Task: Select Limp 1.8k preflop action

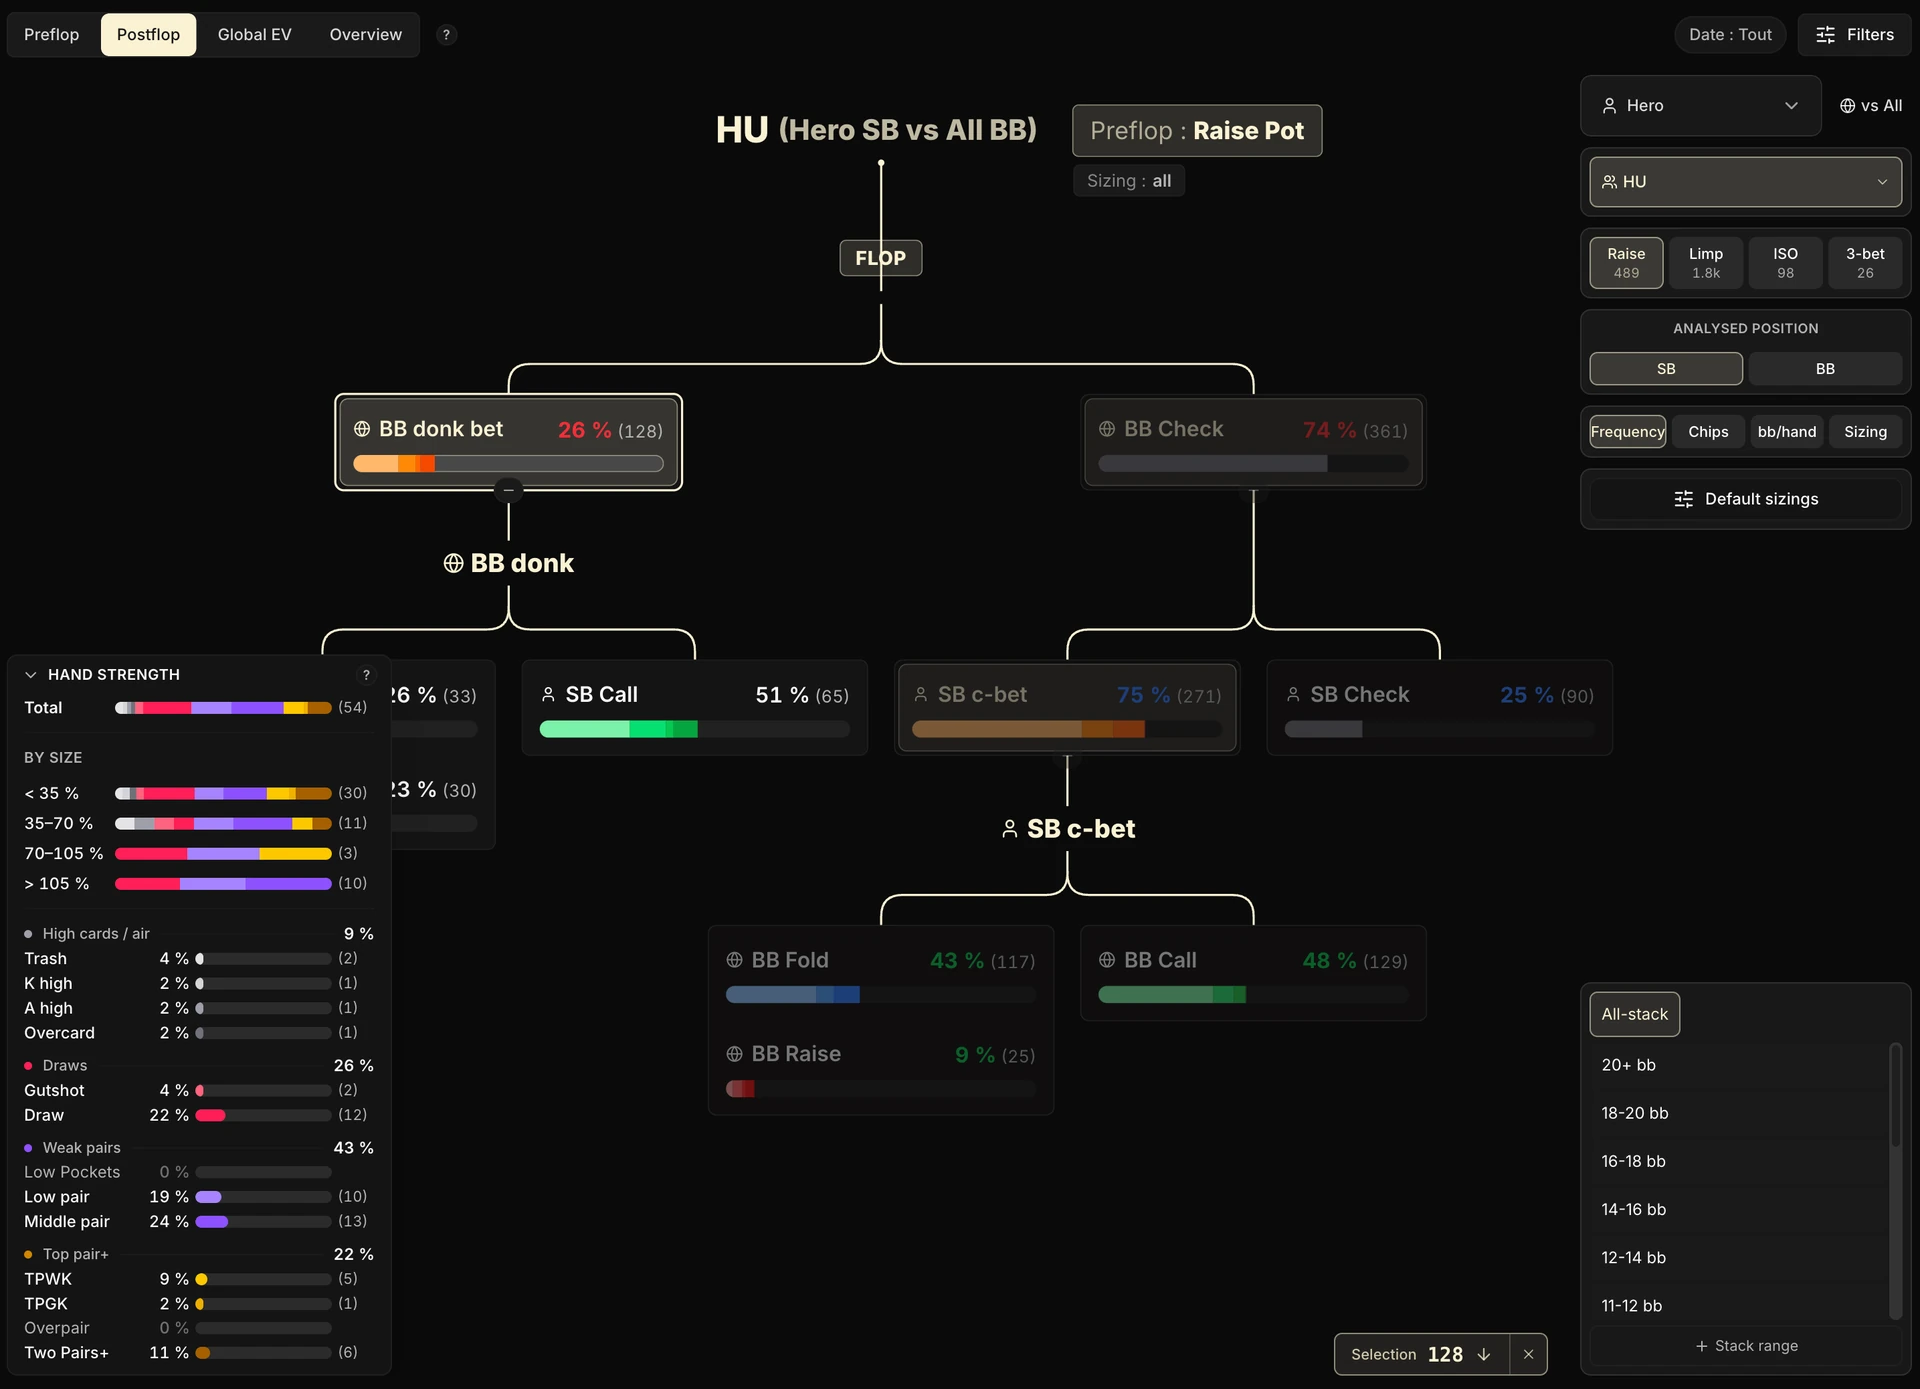Action: click(x=1706, y=263)
